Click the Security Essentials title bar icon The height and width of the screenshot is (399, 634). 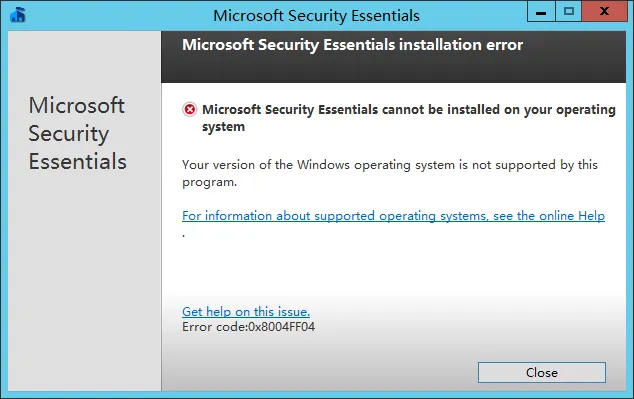(18, 15)
